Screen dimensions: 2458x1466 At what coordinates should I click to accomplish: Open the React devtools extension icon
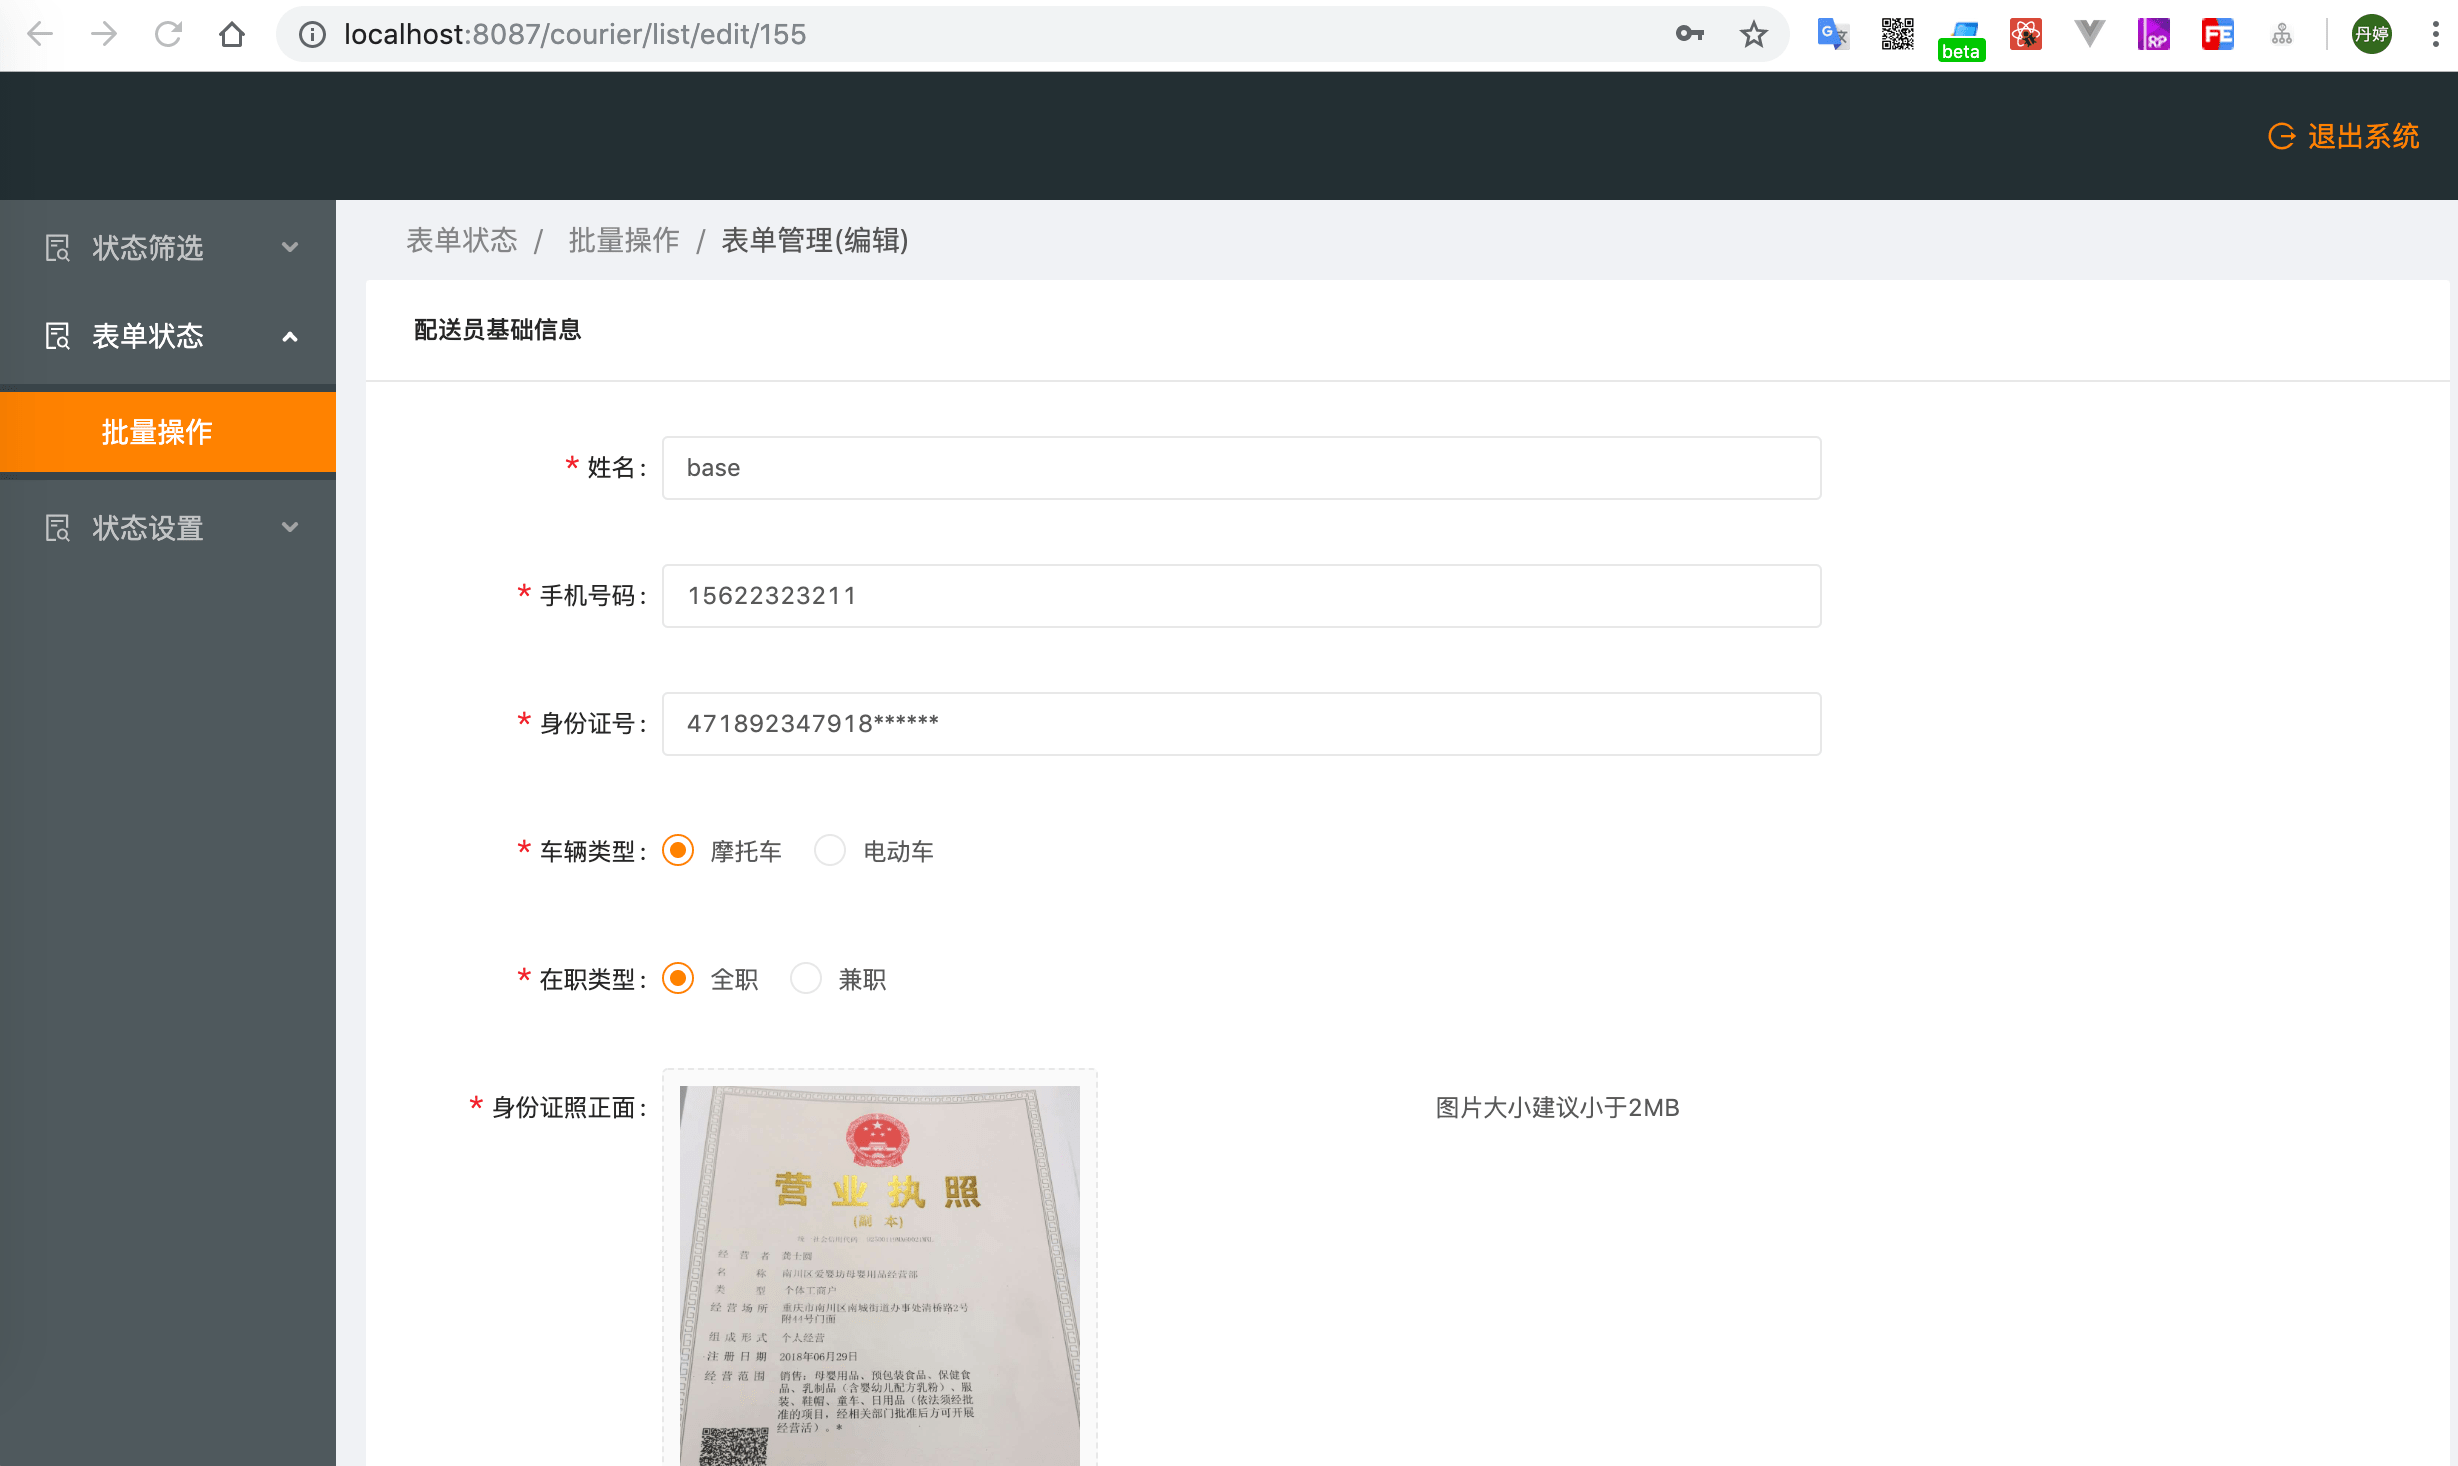(2025, 34)
